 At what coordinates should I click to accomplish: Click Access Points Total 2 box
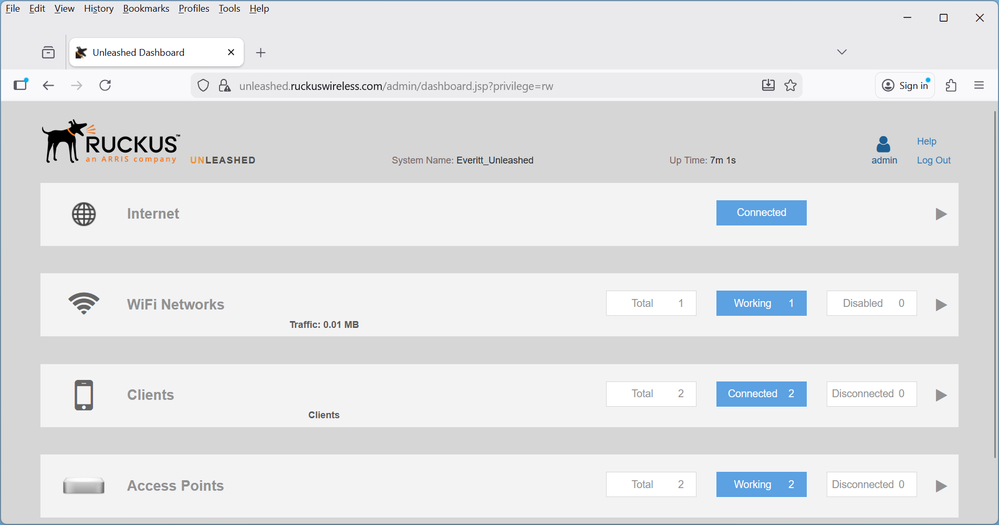[651, 485]
